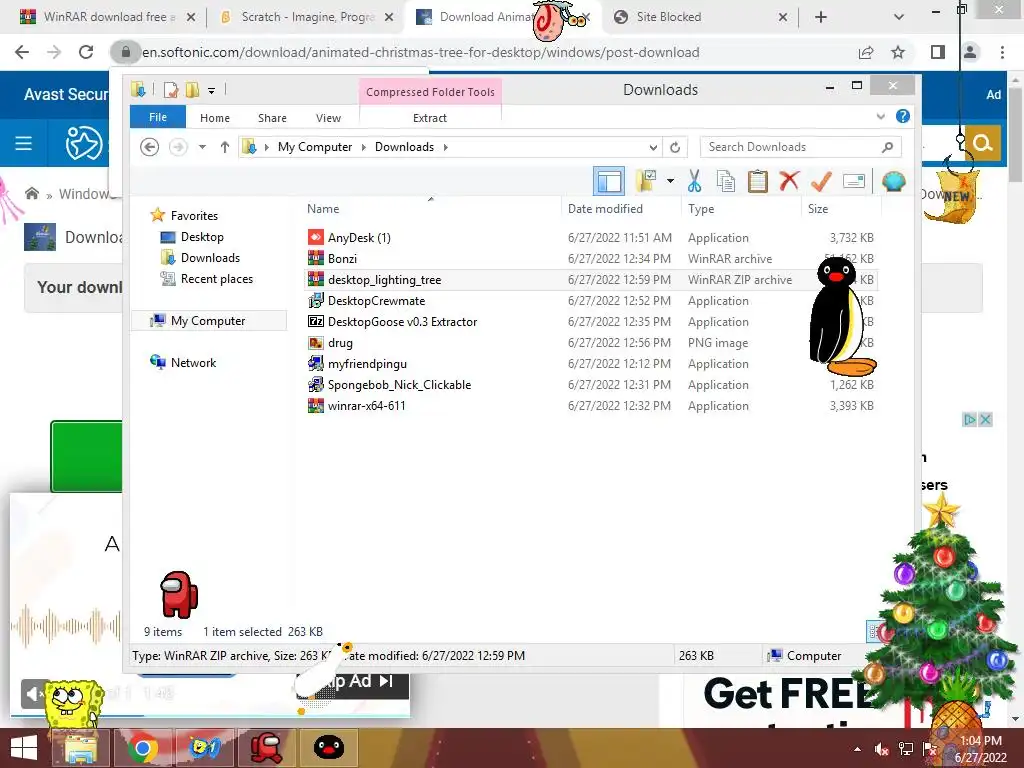Bookmark this page with star icon
Viewport: 1024px width, 768px height.
click(x=898, y=52)
